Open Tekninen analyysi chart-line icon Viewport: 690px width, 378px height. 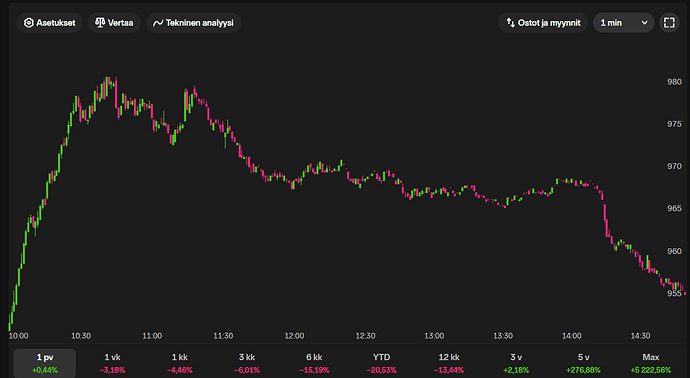click(158, 23)
